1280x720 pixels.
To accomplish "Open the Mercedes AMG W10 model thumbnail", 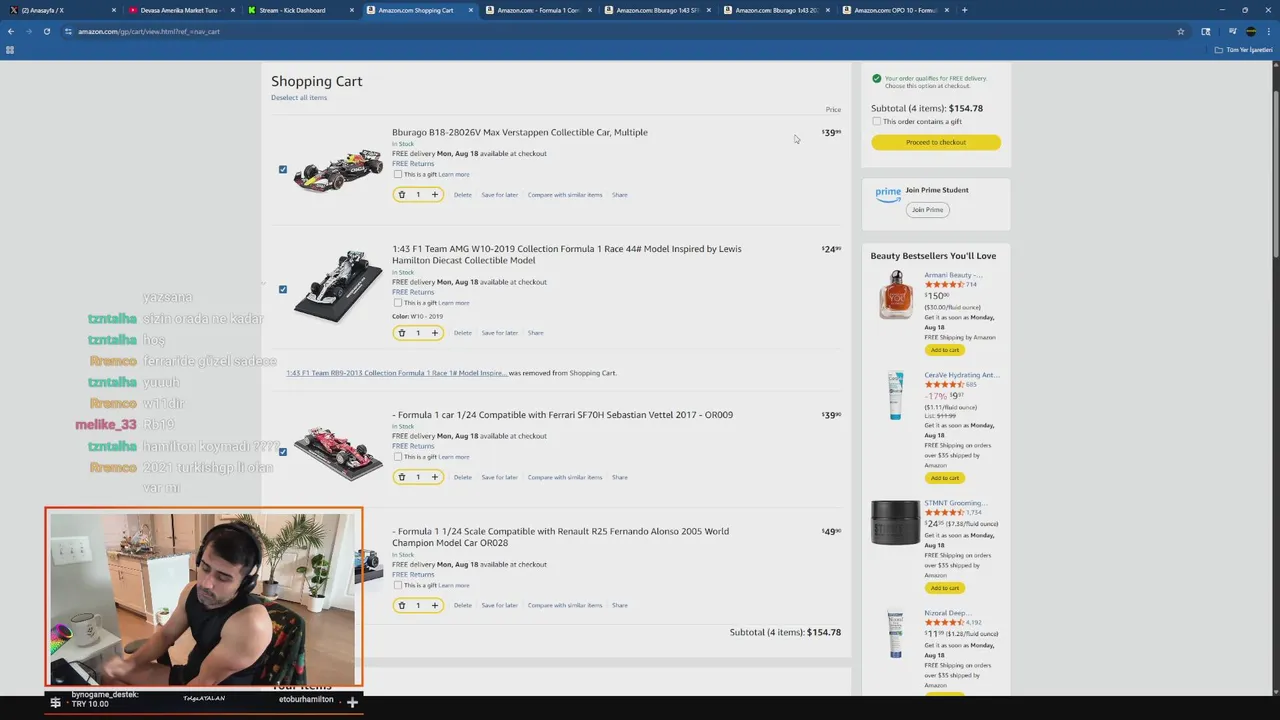I will tap(337, 287).
